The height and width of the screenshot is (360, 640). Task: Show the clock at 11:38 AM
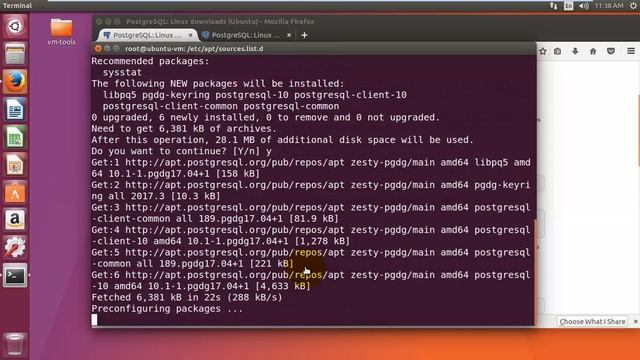[609, 6]
